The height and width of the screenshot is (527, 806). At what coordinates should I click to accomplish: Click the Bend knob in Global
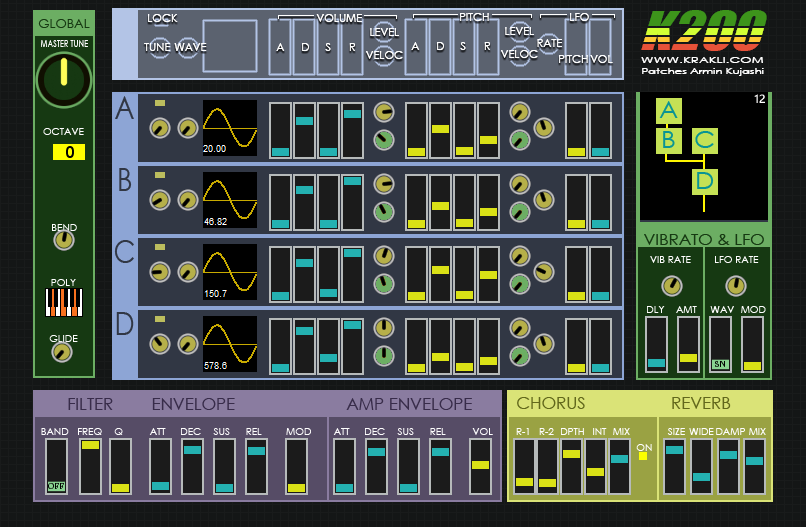(63, 240)
